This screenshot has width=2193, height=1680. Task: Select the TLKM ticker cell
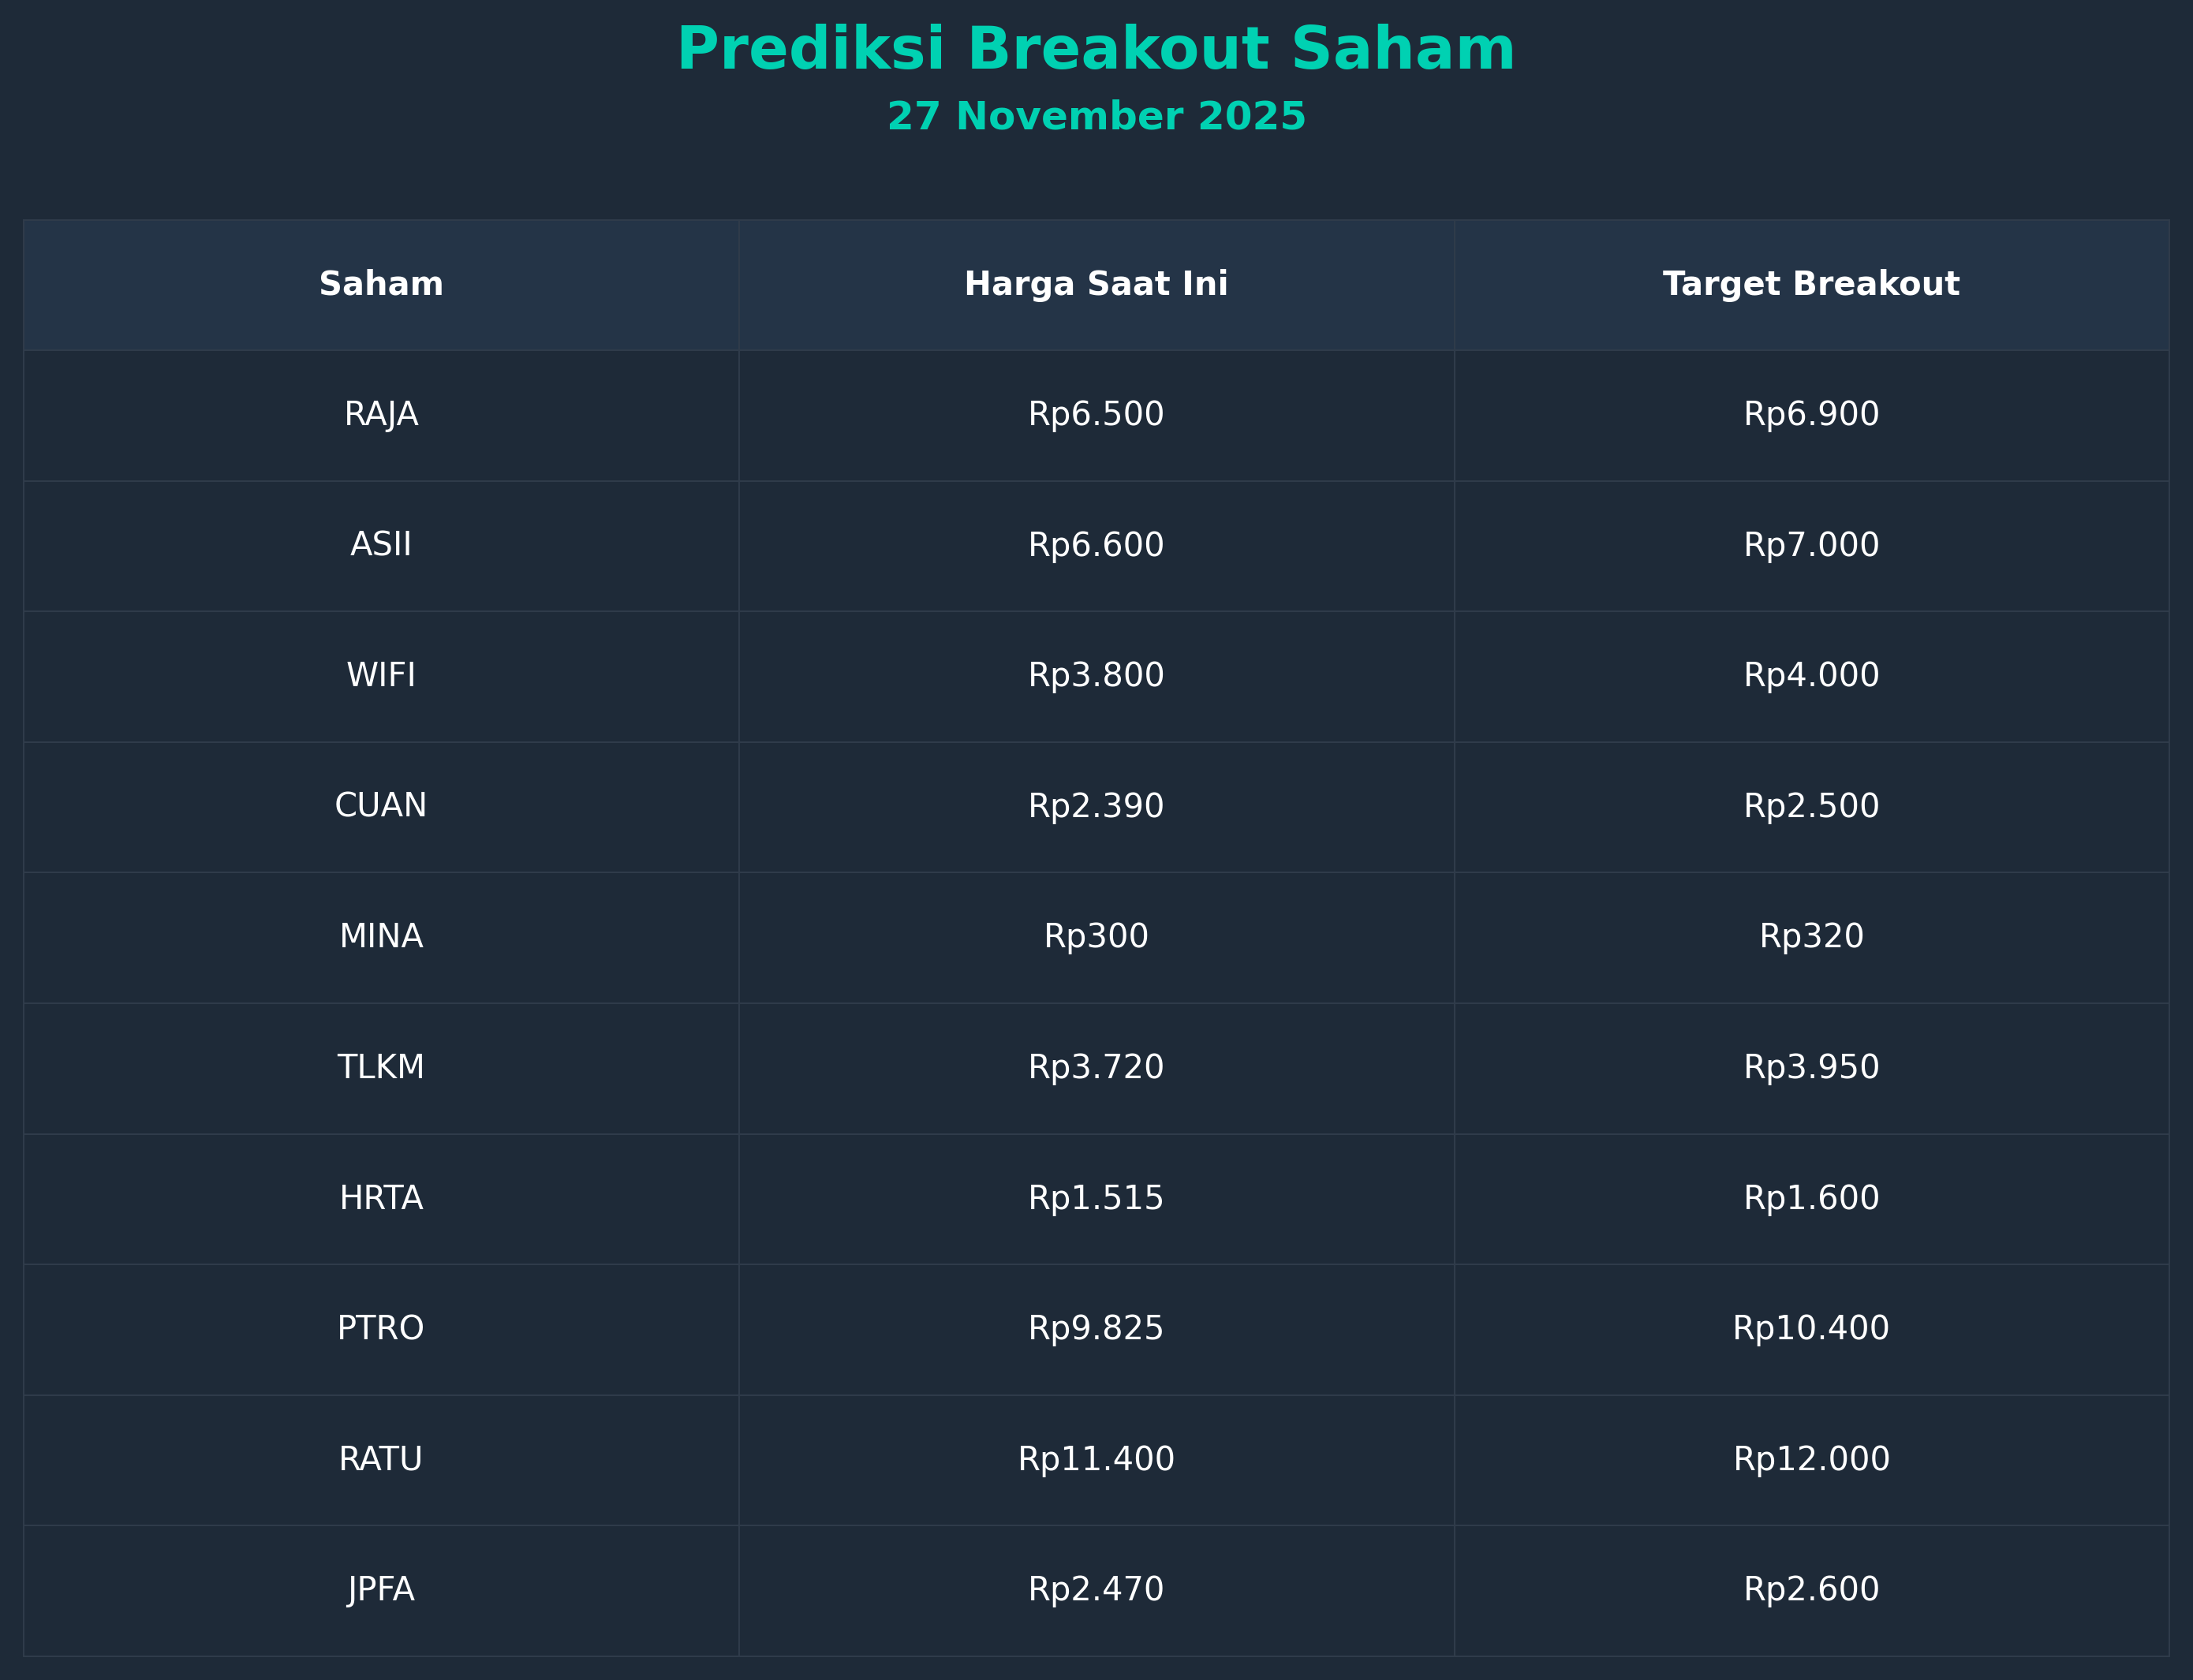click(x=381, y=1068)
